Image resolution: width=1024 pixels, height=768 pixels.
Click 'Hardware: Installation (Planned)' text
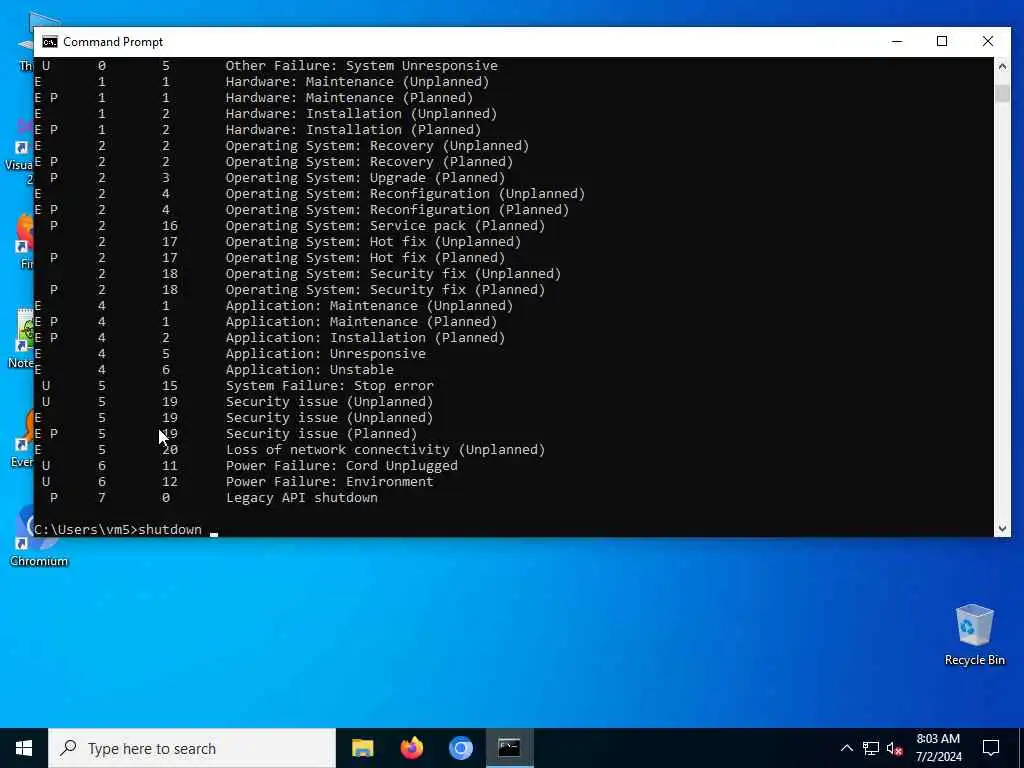pyautogui.click(x=353, y=129)
